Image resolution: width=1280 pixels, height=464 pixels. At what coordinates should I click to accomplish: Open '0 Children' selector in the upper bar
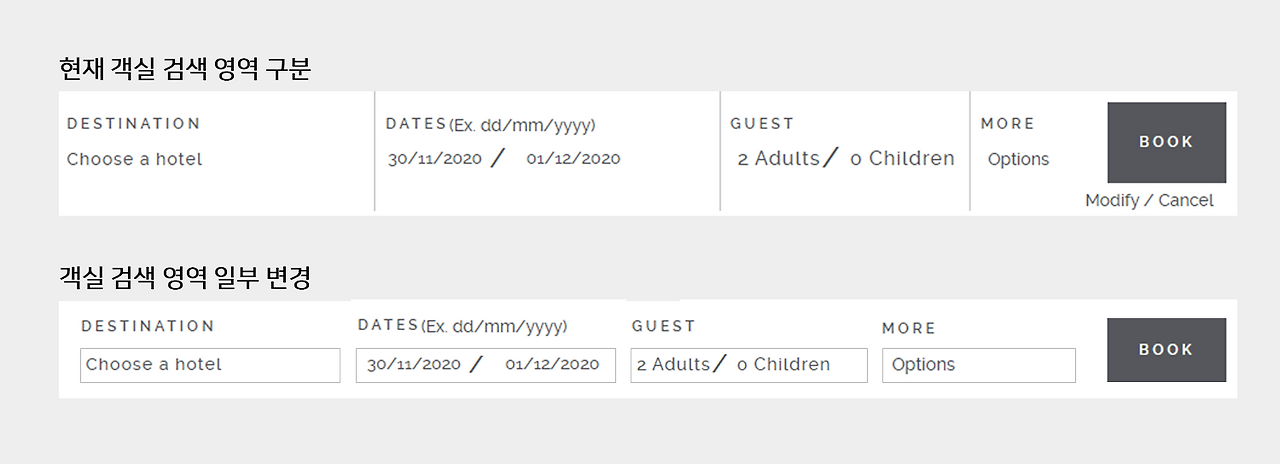coord(902,159)
